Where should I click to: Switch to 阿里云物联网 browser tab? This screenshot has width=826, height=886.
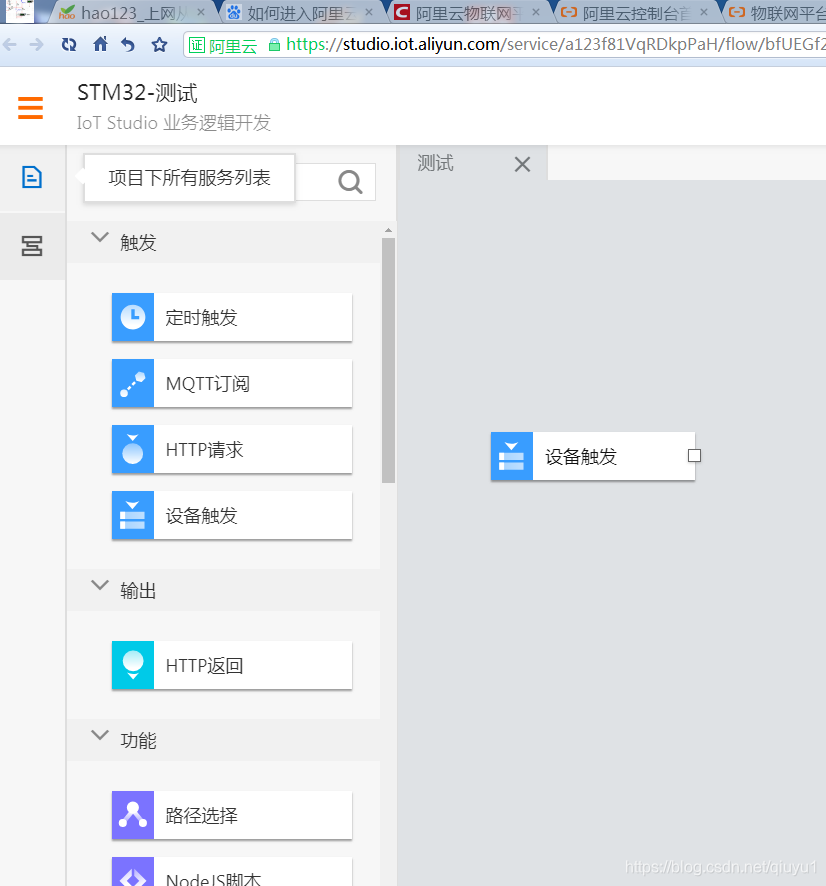(x=468, y=12)
